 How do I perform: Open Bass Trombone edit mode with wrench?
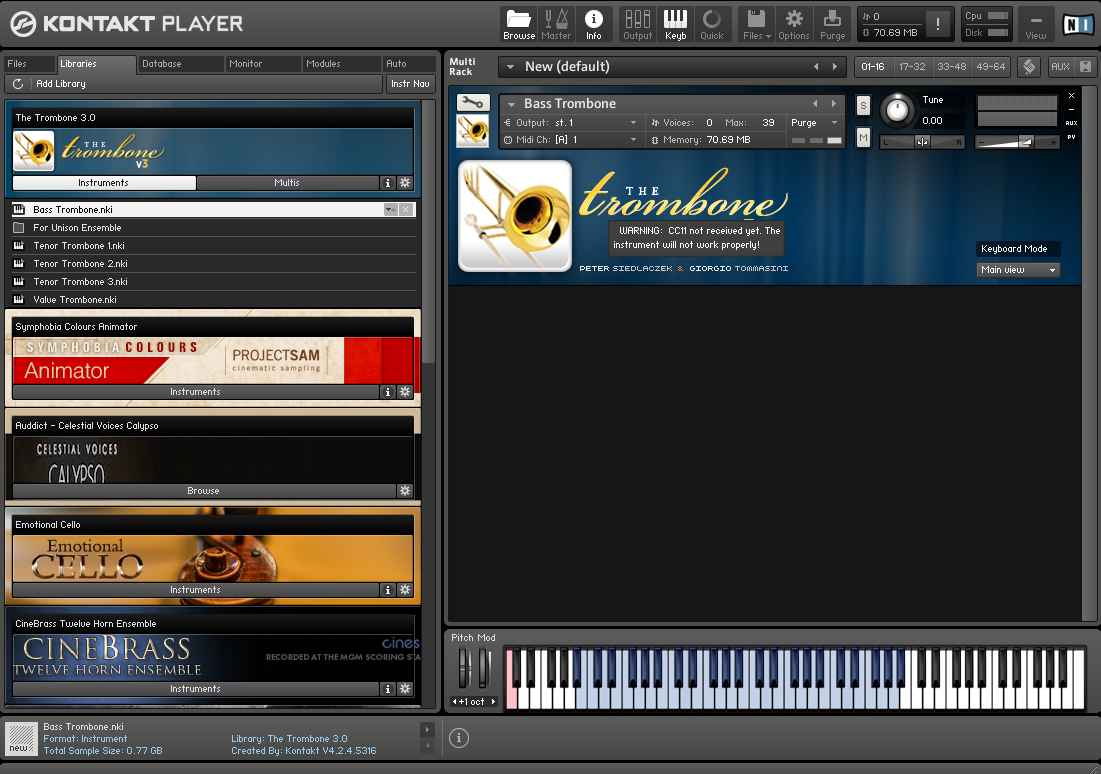pyautogui.click(x=473, y=103)
